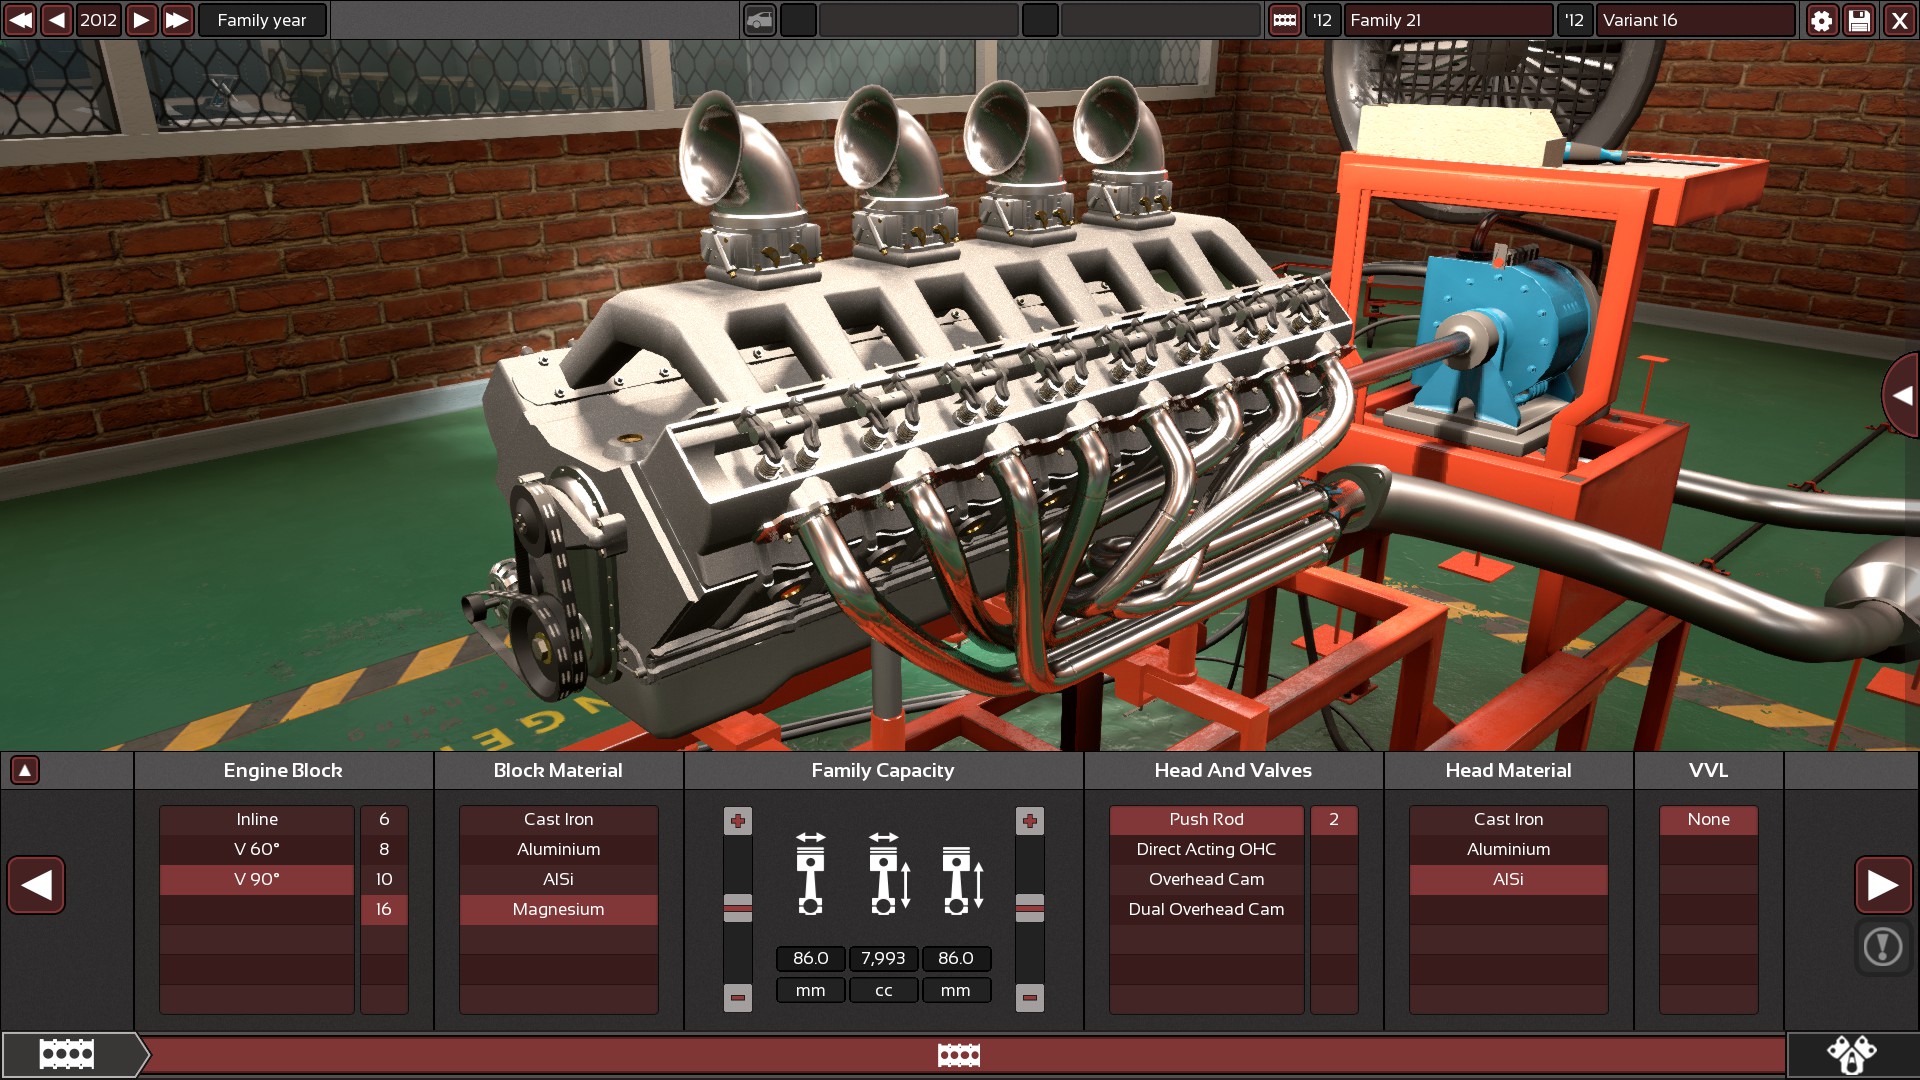This screenshot has height=1080, width=1920.
Task: Click the warning exclamation icon
Action: point(1882,946)
